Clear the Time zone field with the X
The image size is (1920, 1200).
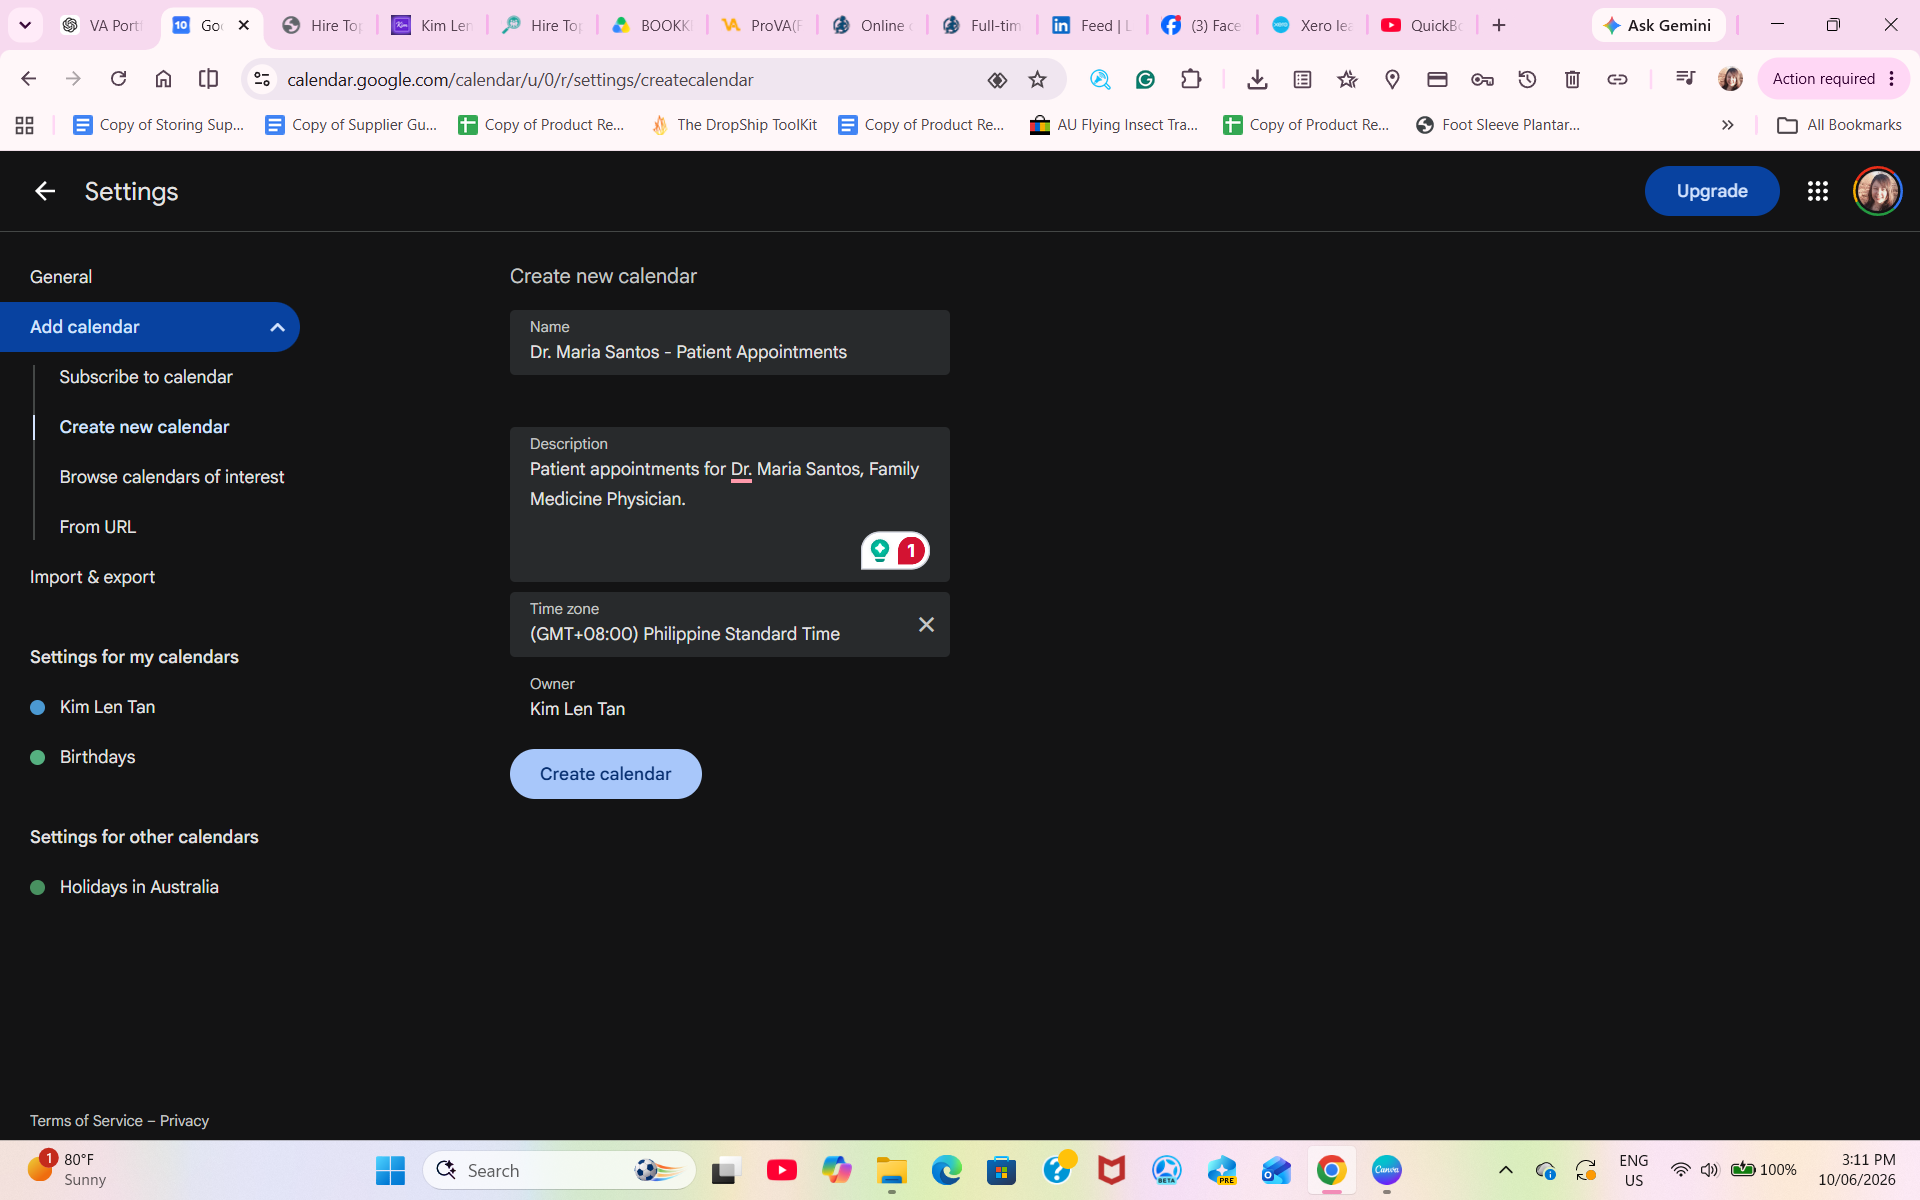[926, 624]
